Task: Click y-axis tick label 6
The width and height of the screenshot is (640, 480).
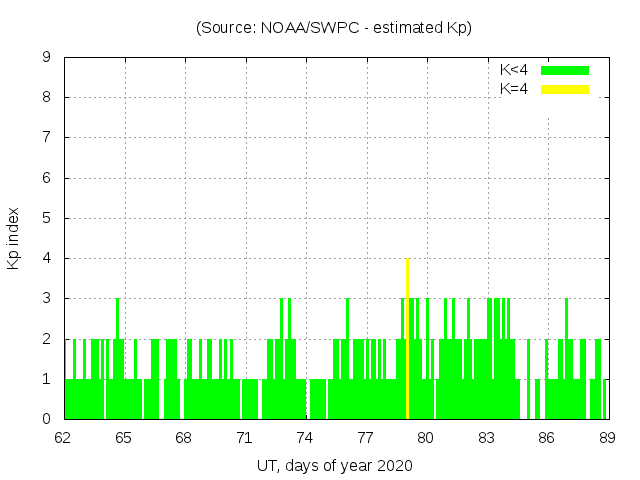Action: 46,178
